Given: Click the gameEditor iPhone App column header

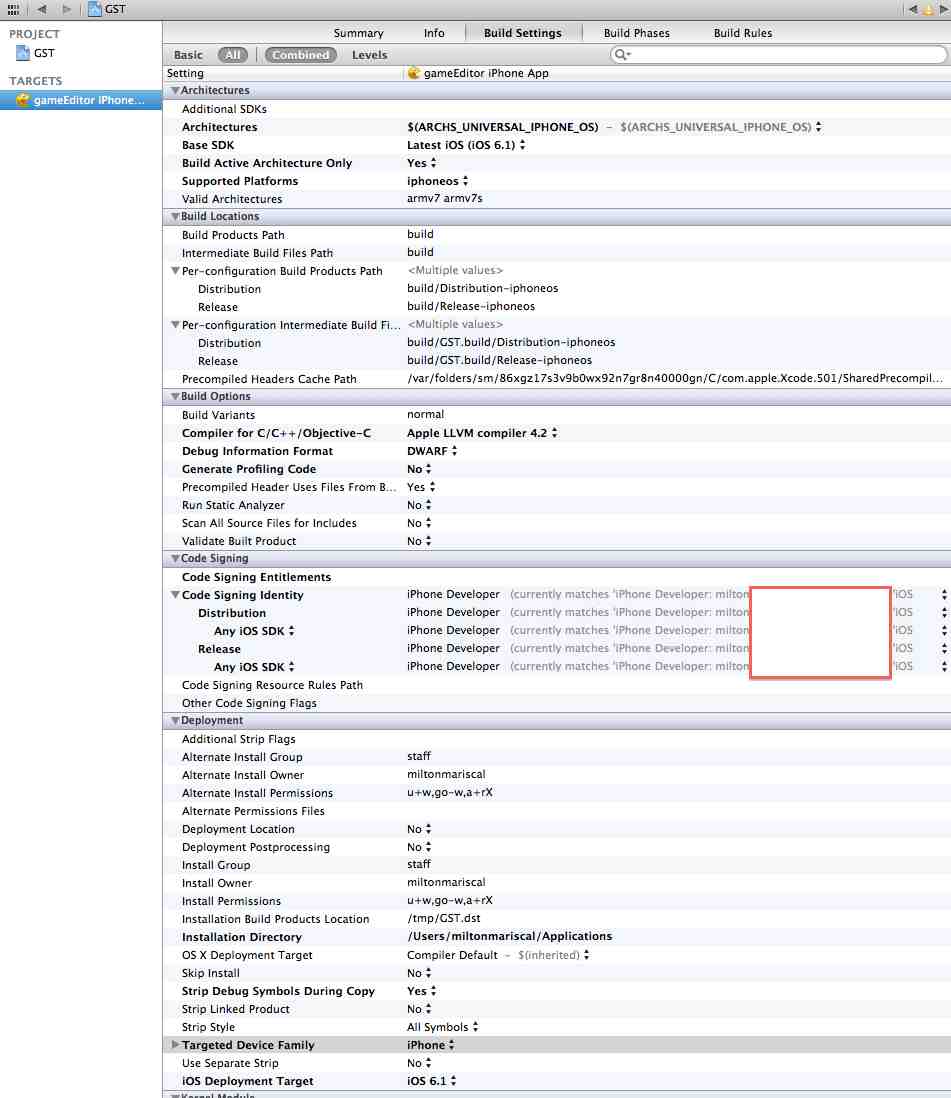Looking at the screenshot, I should 478,73.
